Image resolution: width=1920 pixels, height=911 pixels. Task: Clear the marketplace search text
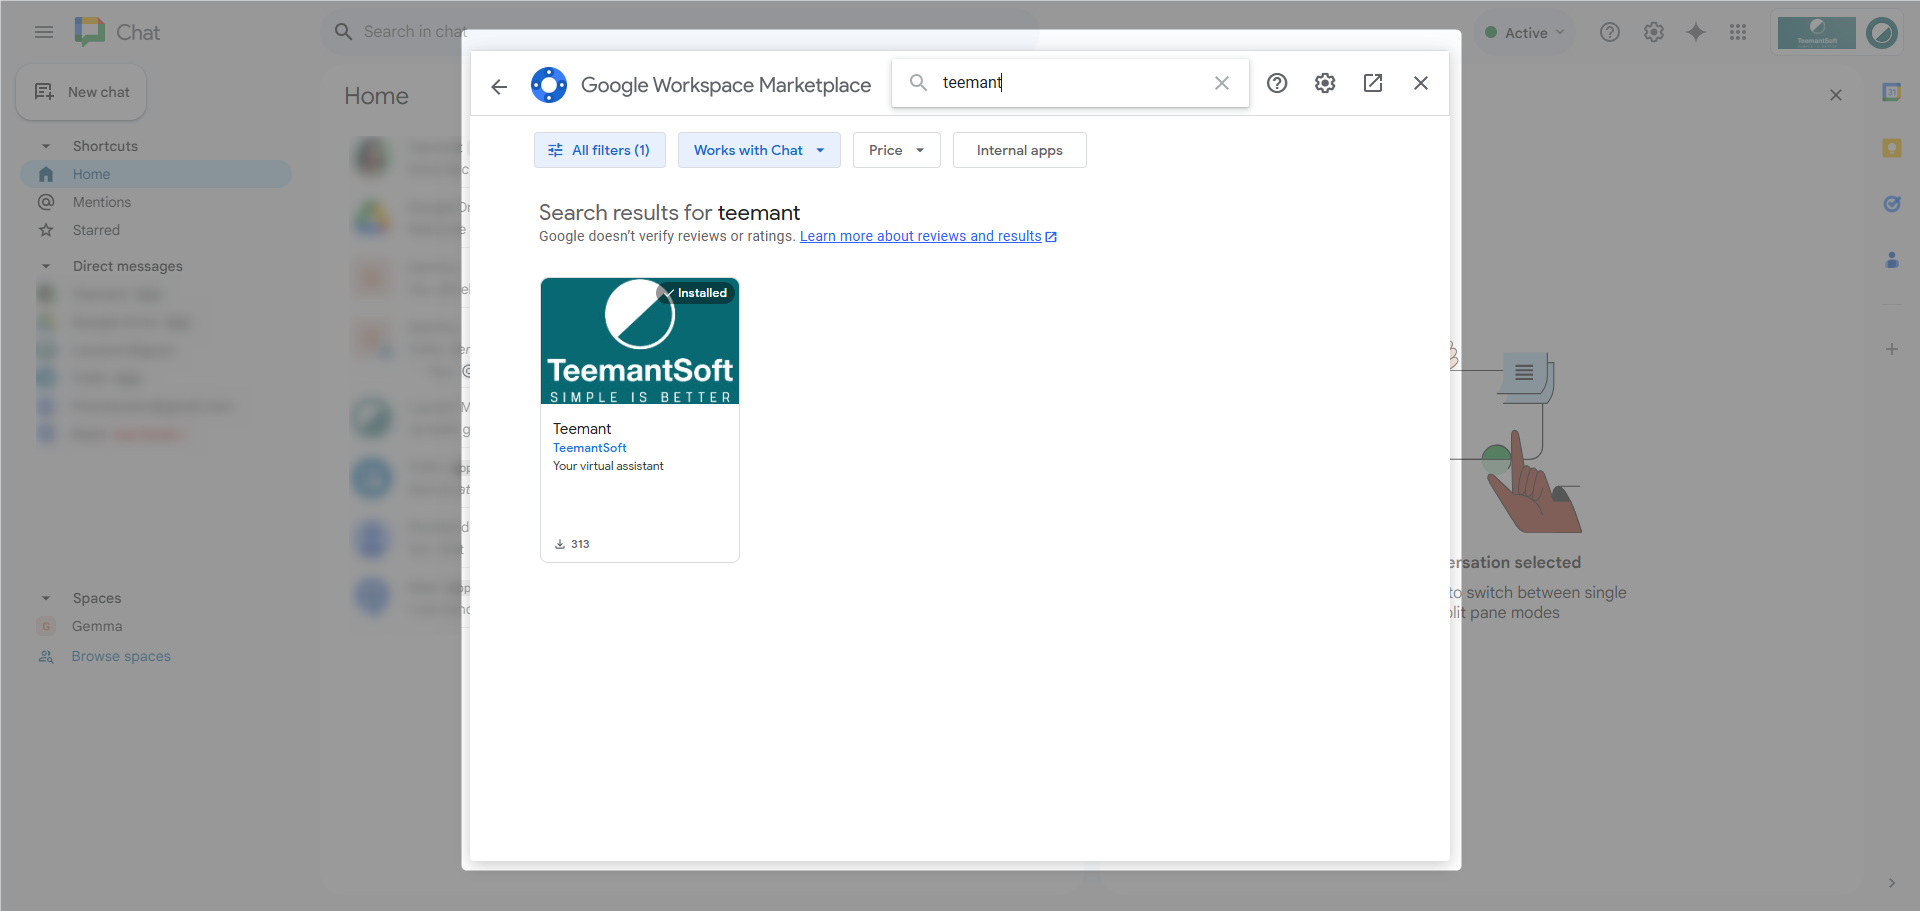pos(1222,83)
